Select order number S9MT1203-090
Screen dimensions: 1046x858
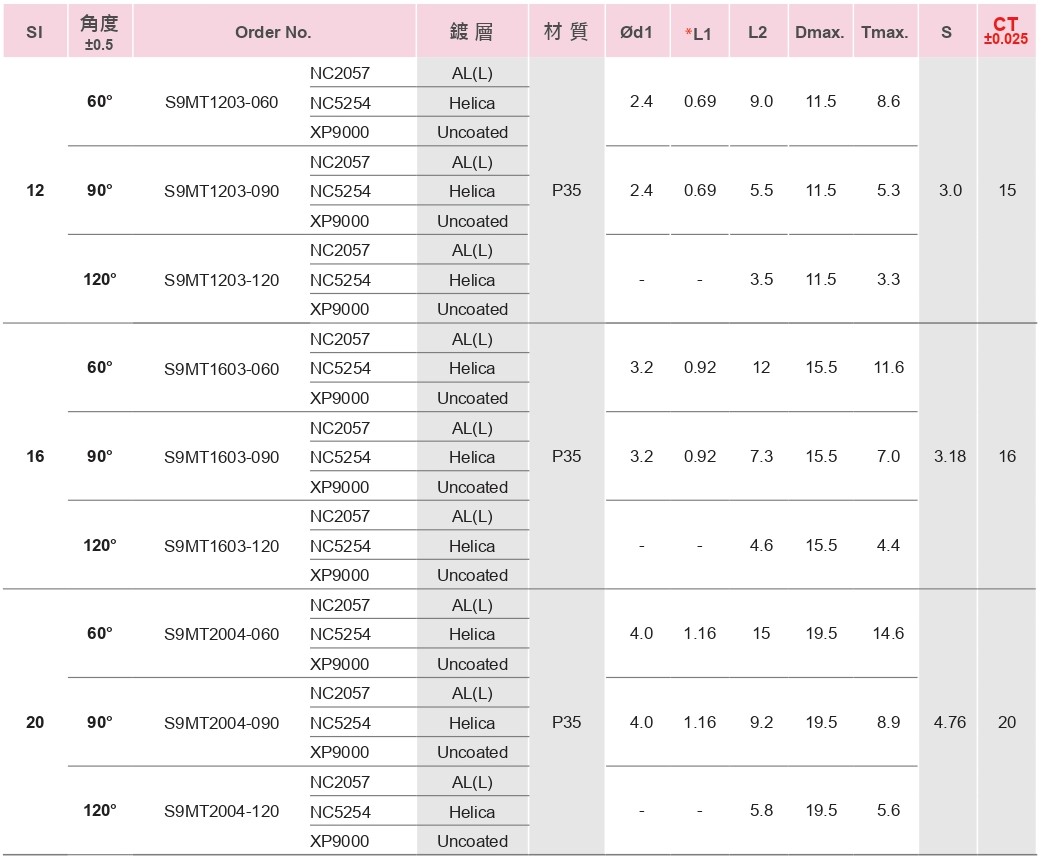click(x=221, y=191)
